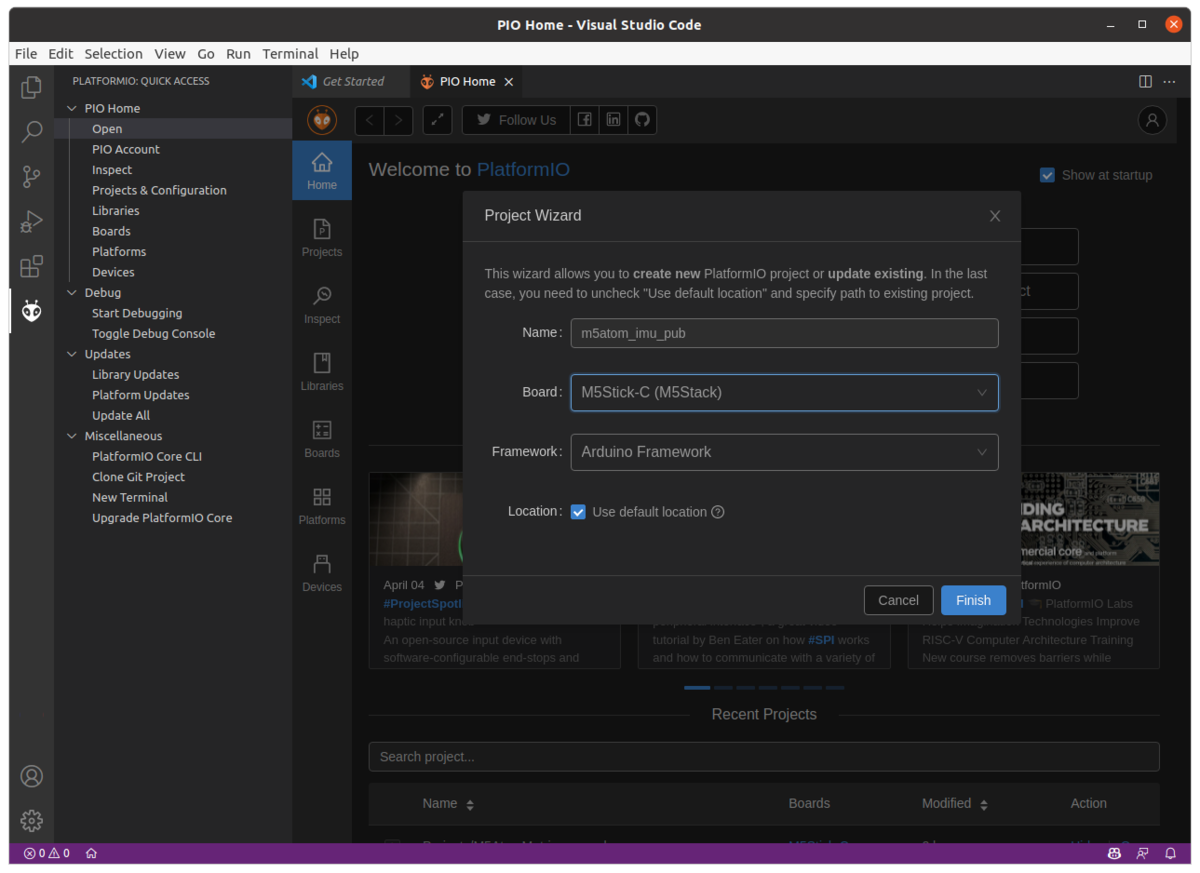Switch to the Get Started tab
The height and width of the screenshot is (873, 1200).
[353, 82]
